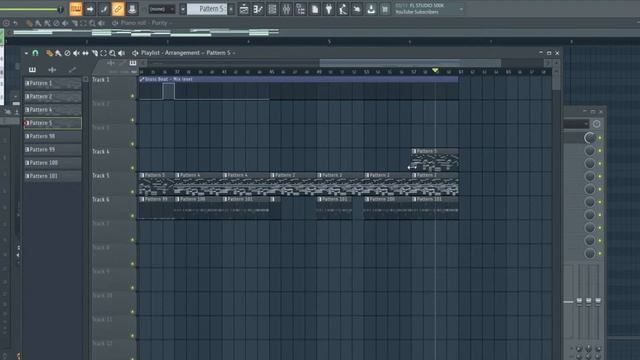Viewport: 640px width, 360px height.
Task: Select the Pattern 5 clip on Track 4
Action: tap(435, 159)
